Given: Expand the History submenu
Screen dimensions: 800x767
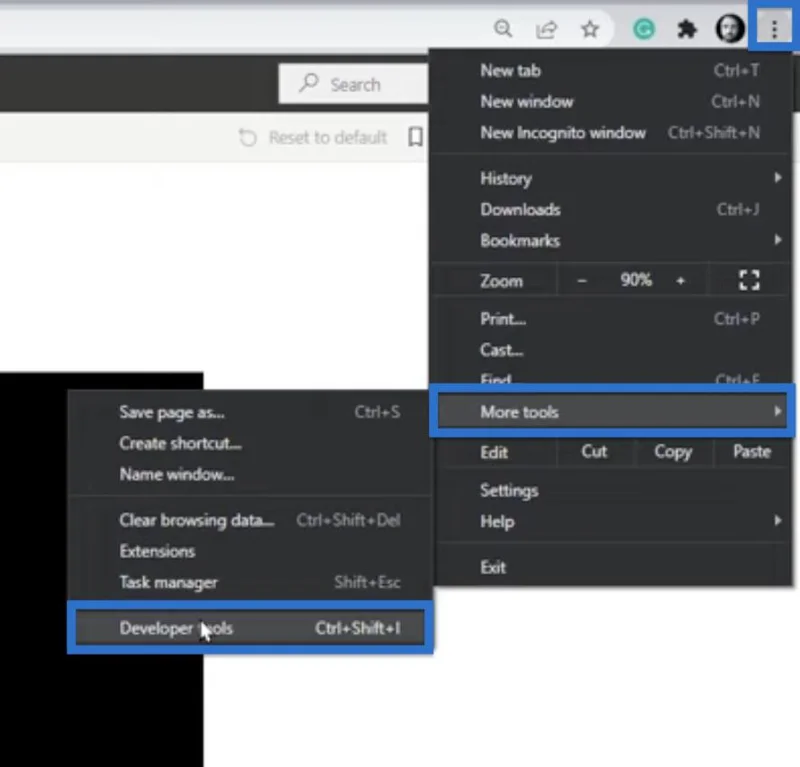Looking at the screenshot, I should pyautogui.click(x=612, y=179).
